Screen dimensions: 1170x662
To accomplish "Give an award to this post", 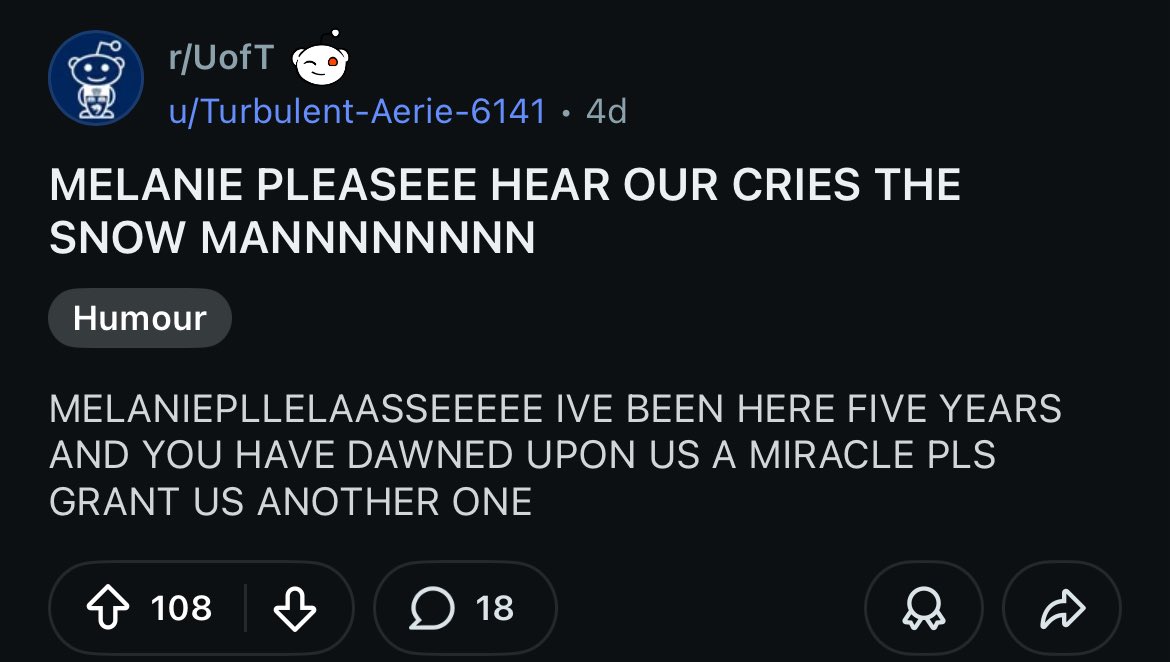I will pos(923,608).
